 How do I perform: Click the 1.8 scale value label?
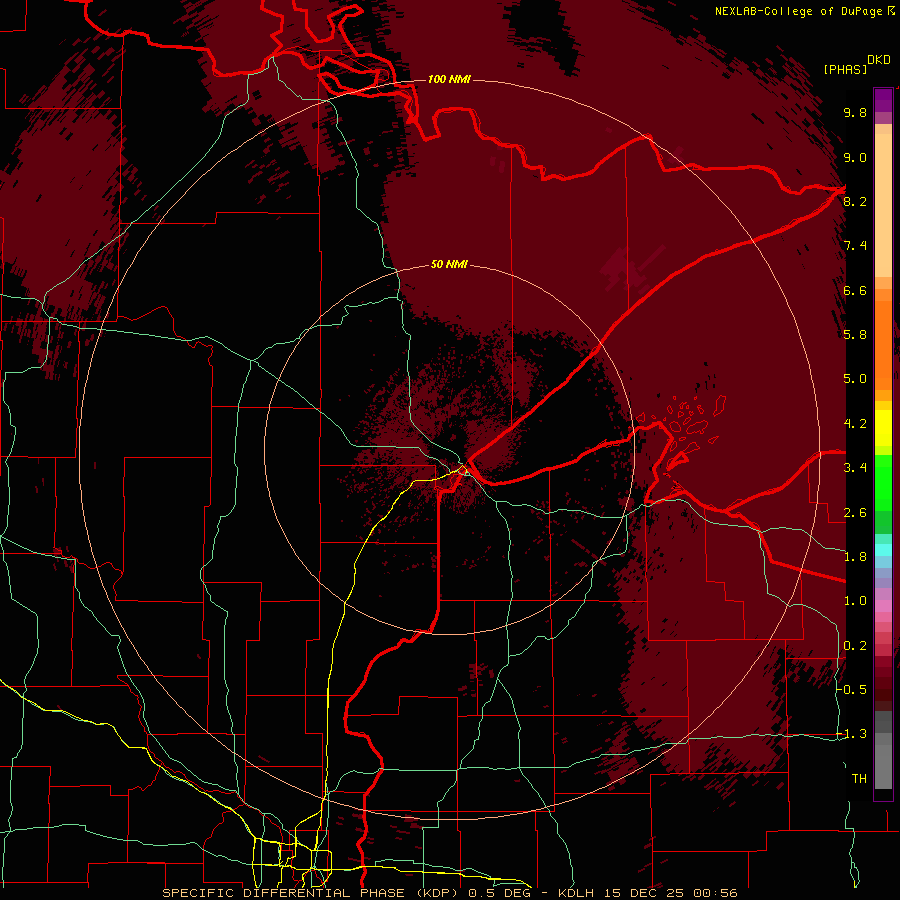(855, 556)
